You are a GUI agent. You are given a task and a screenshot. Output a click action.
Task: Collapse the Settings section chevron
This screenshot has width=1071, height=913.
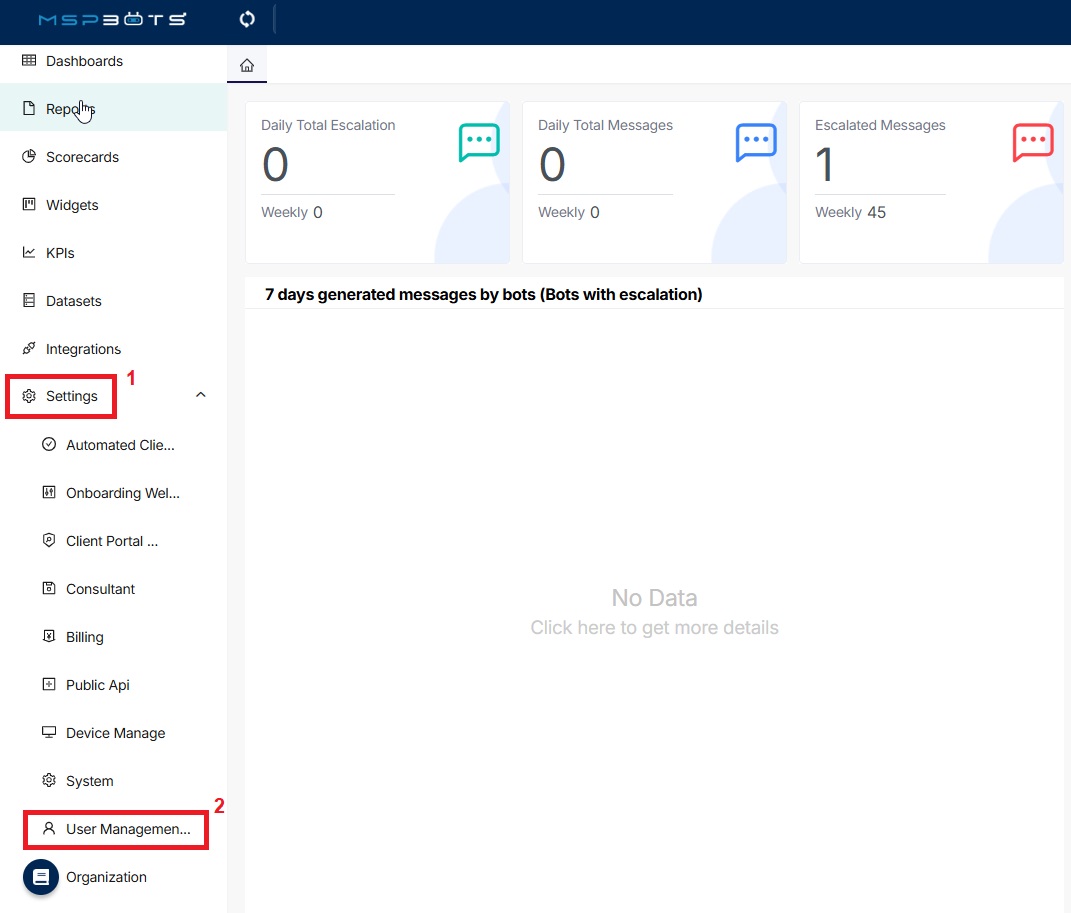[x=200, y=395]
